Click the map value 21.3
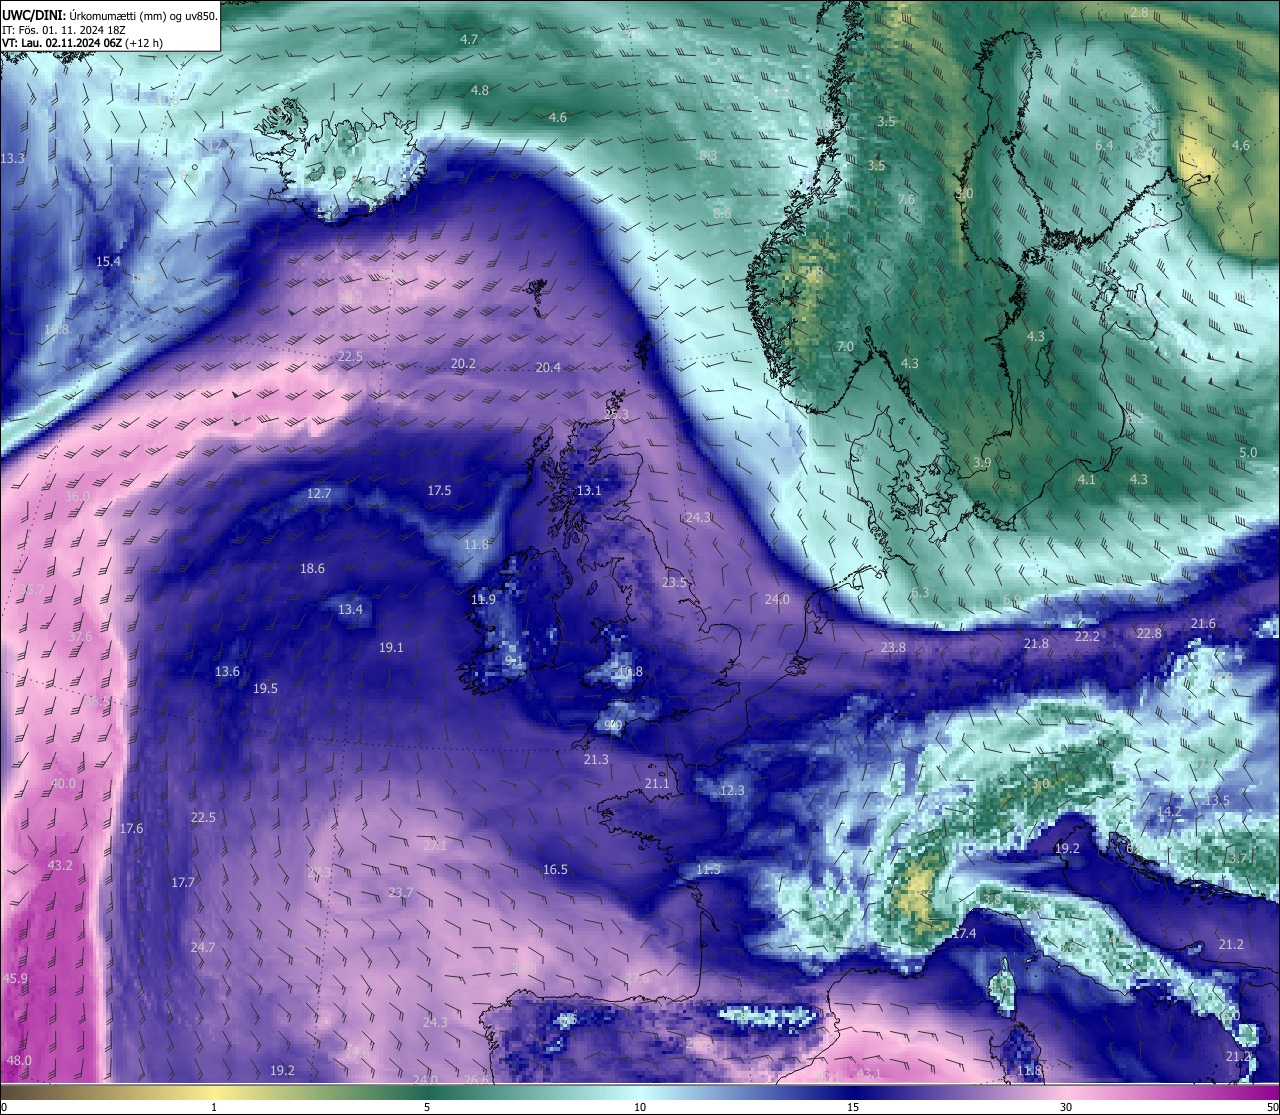Screen dimensions: 1280x1115 pos(596,759)
